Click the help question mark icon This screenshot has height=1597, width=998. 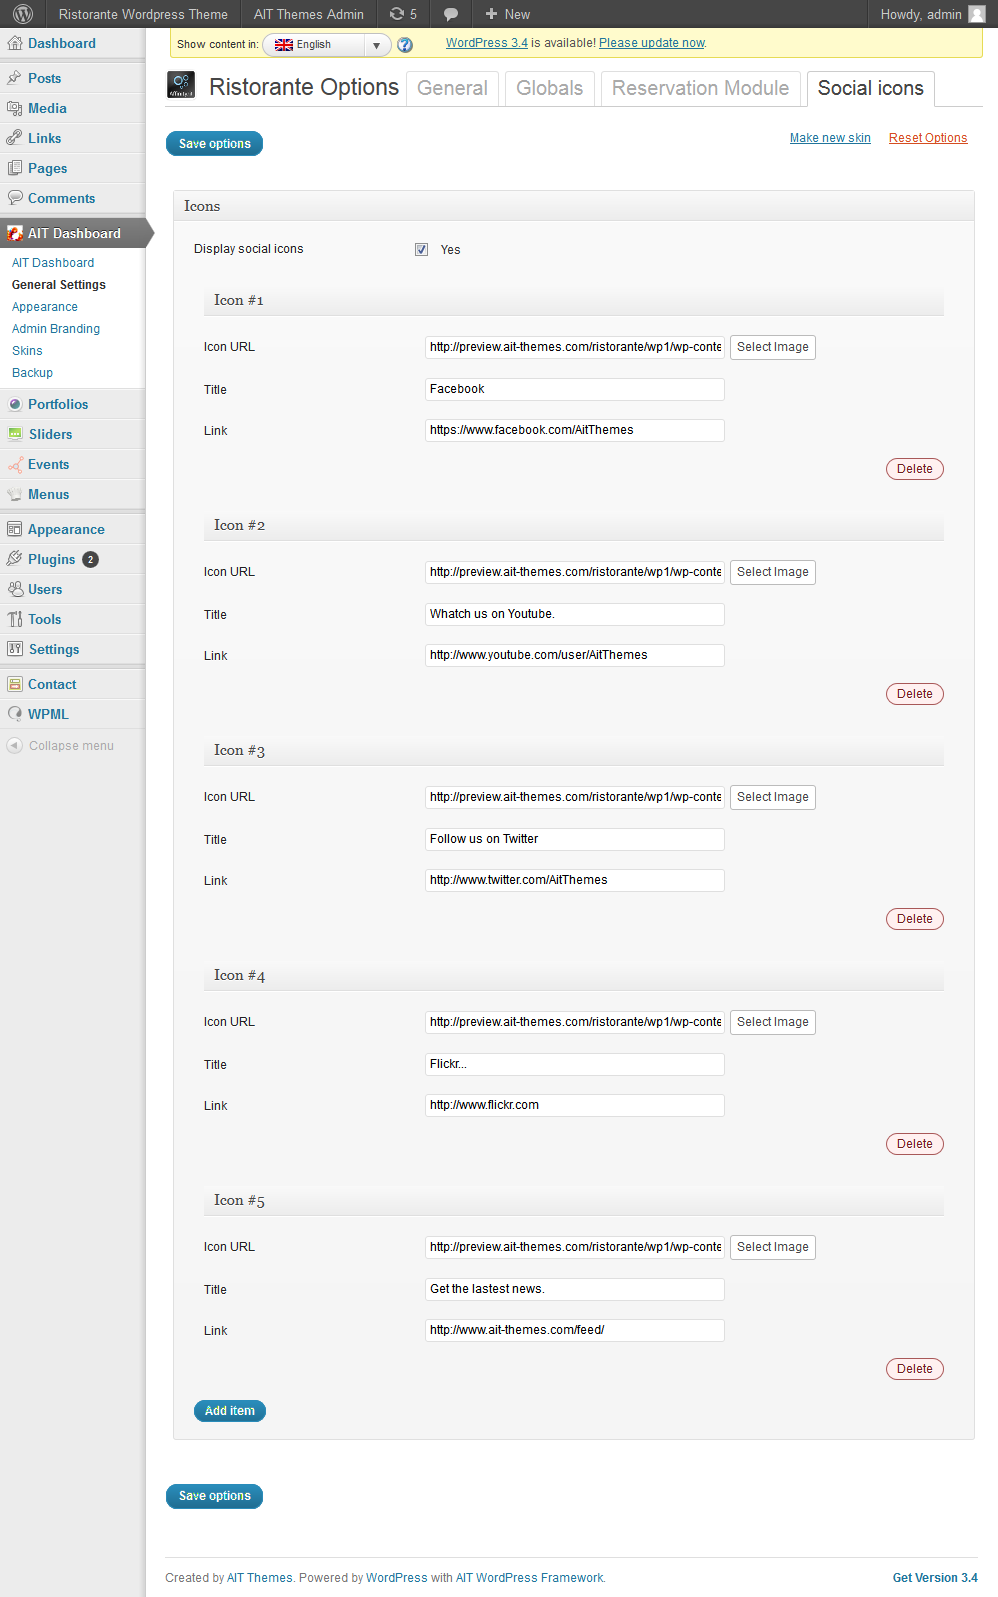[x=405, y=45]
